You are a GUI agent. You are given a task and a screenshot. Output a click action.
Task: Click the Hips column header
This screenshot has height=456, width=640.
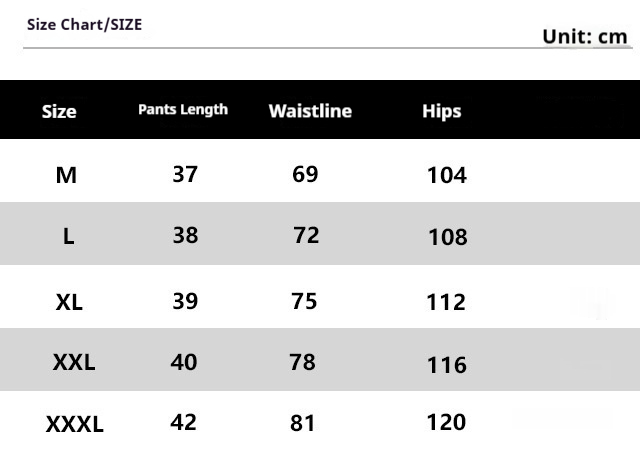point(442,111)
